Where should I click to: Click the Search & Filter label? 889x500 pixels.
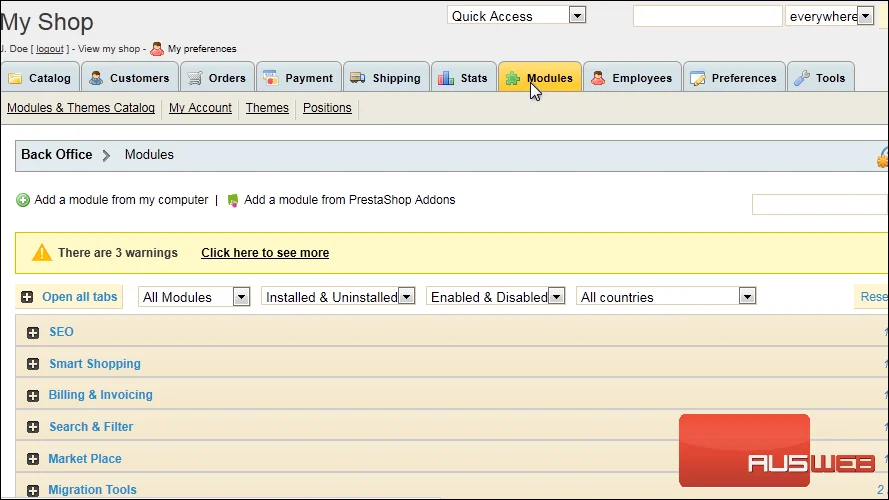(x=91, y=427)
